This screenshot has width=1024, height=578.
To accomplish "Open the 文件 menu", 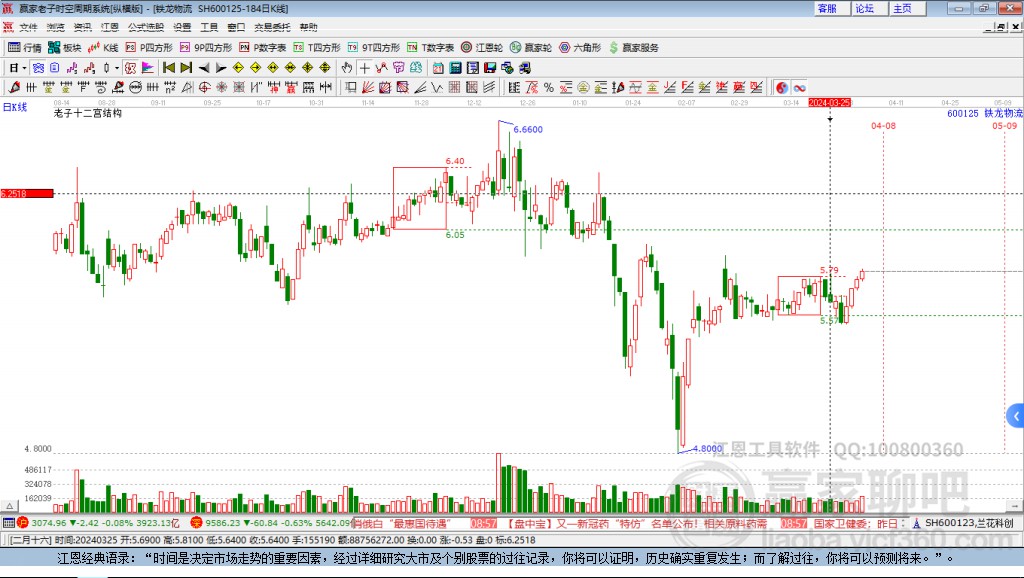I will point(28,27).
